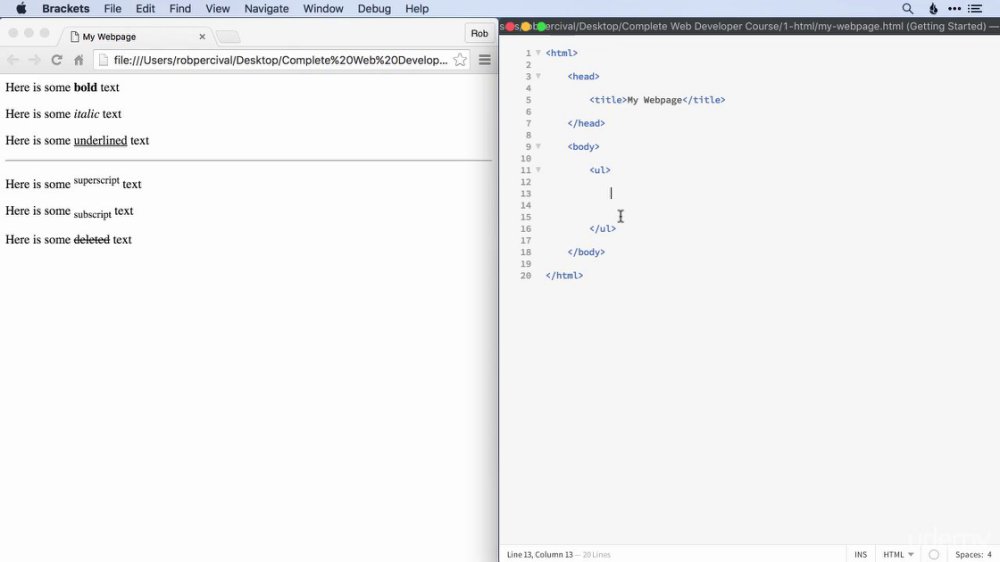Collapse the ul tag on line 11
This screenshot has width=1000, height=562.
[x=538, y=170]
